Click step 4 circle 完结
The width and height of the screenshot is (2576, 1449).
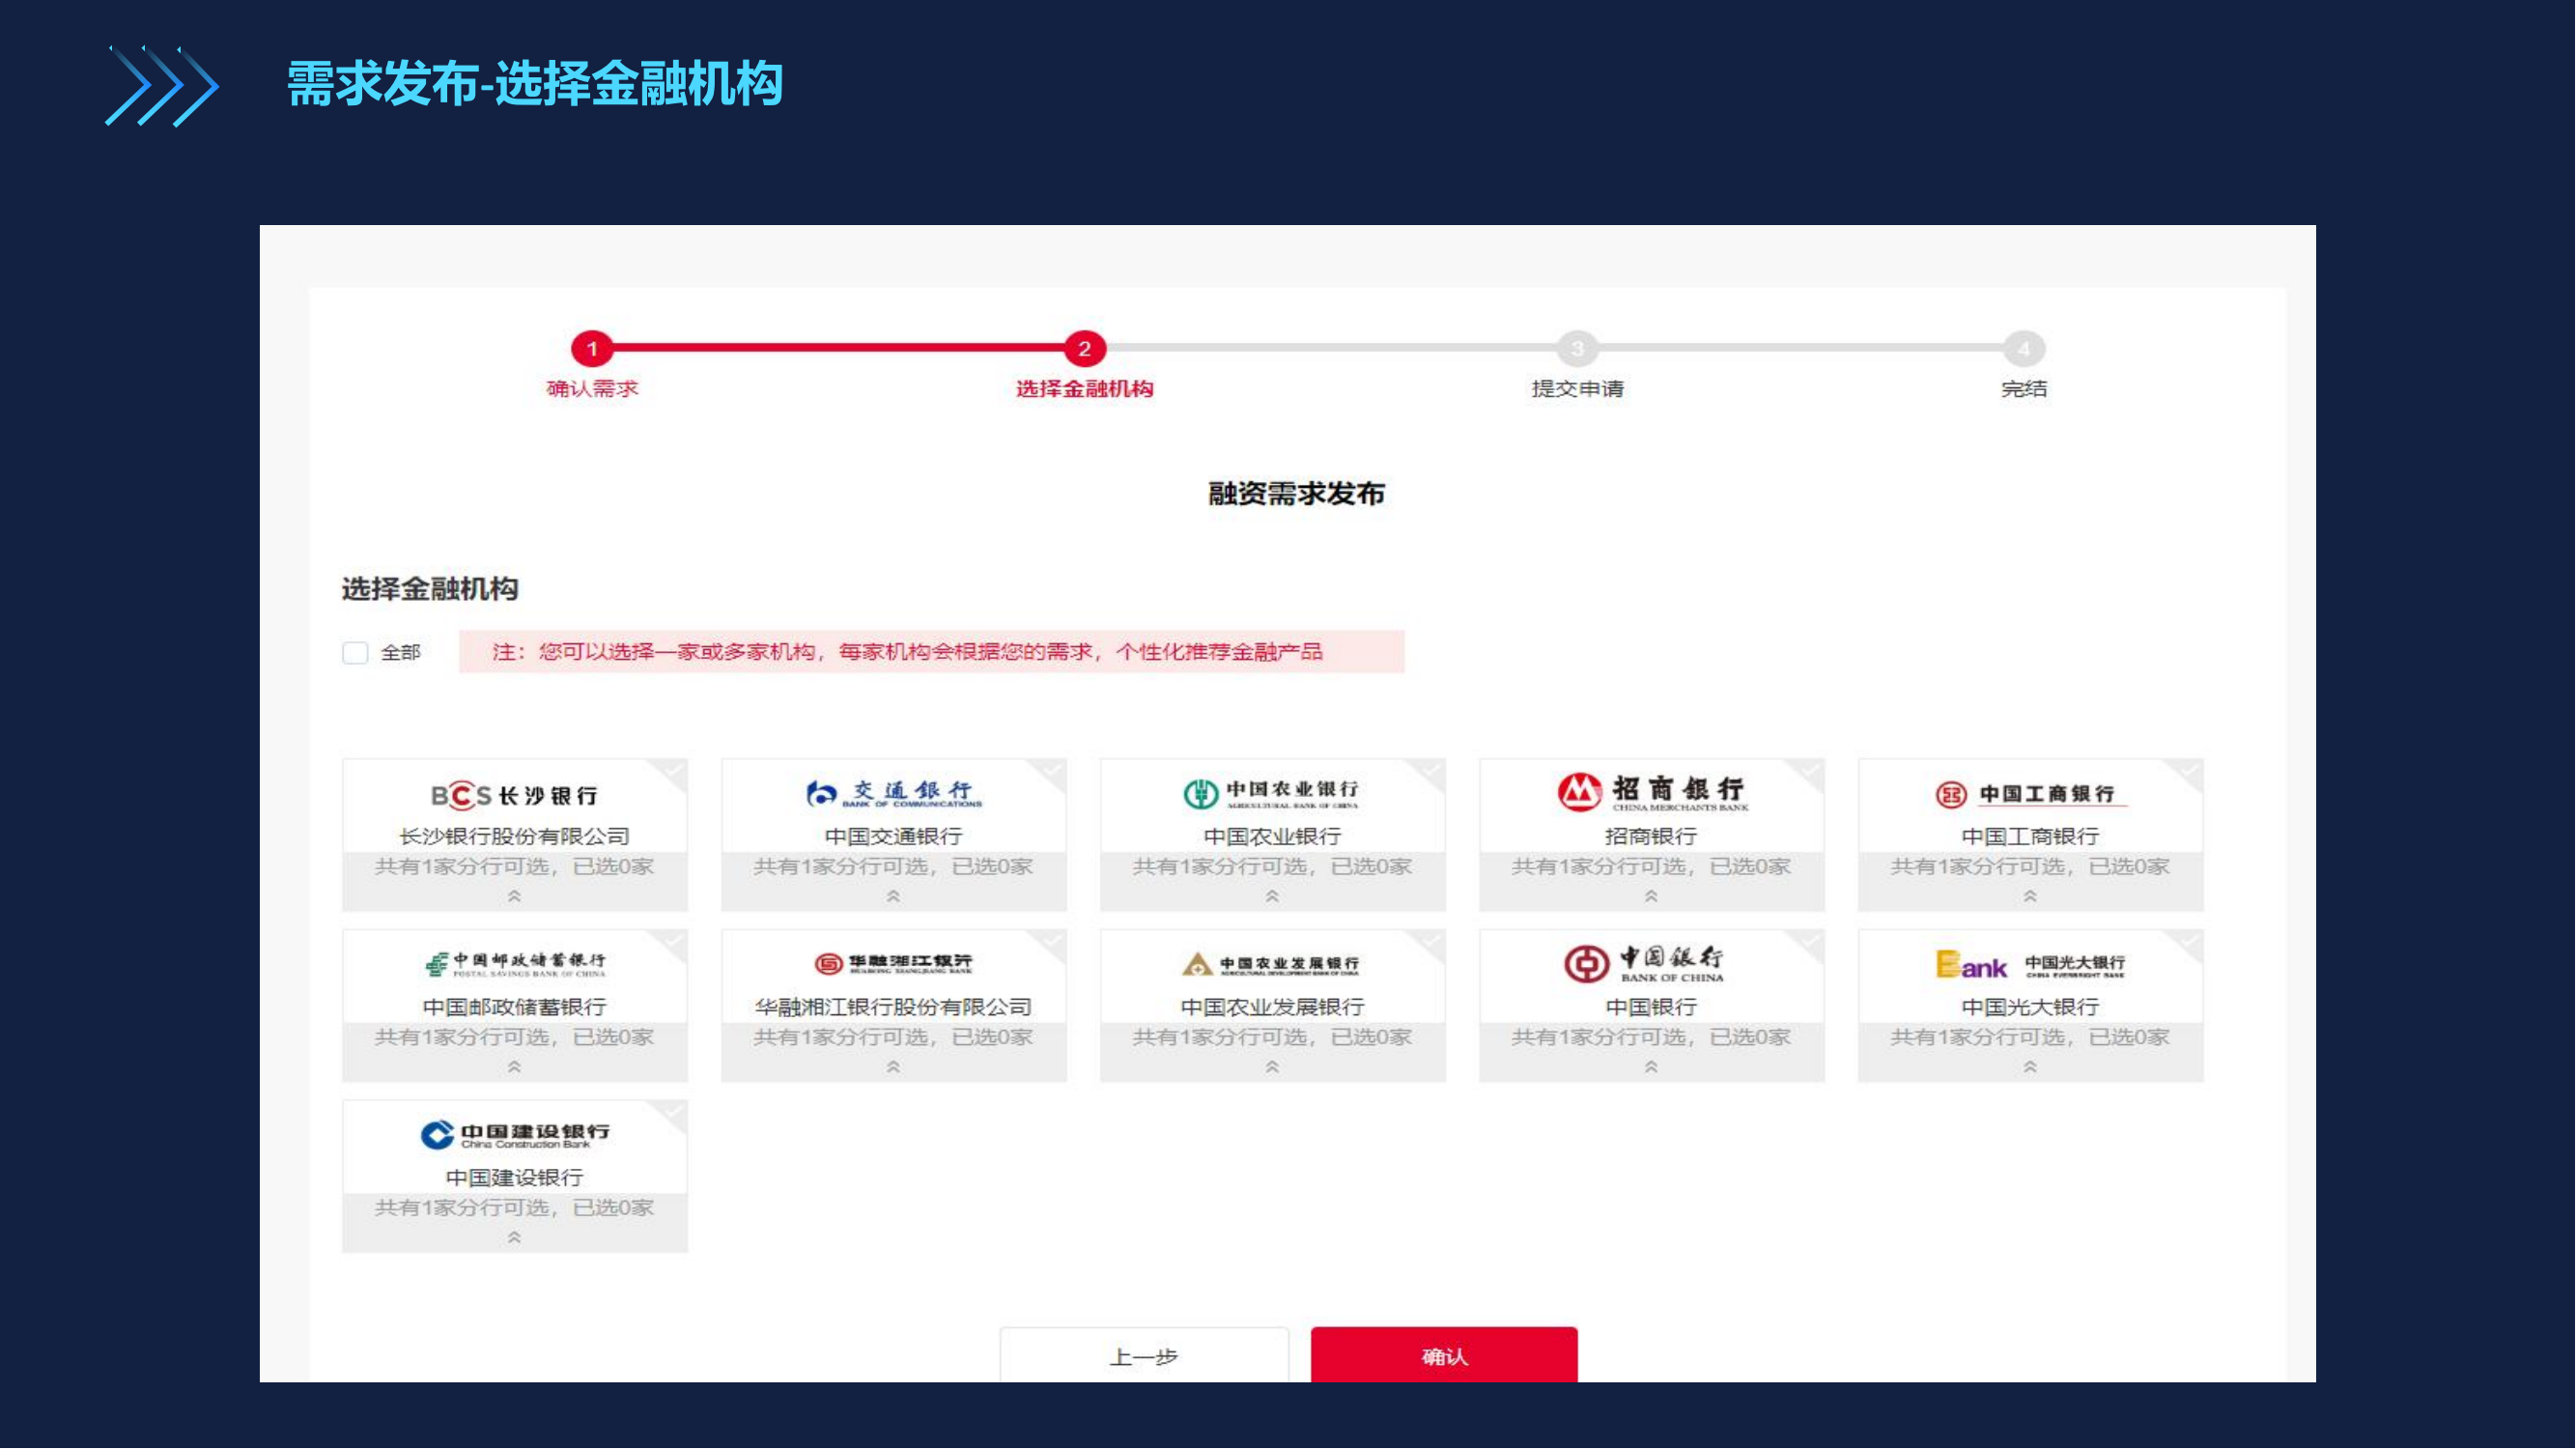[x=2024, y=349]
